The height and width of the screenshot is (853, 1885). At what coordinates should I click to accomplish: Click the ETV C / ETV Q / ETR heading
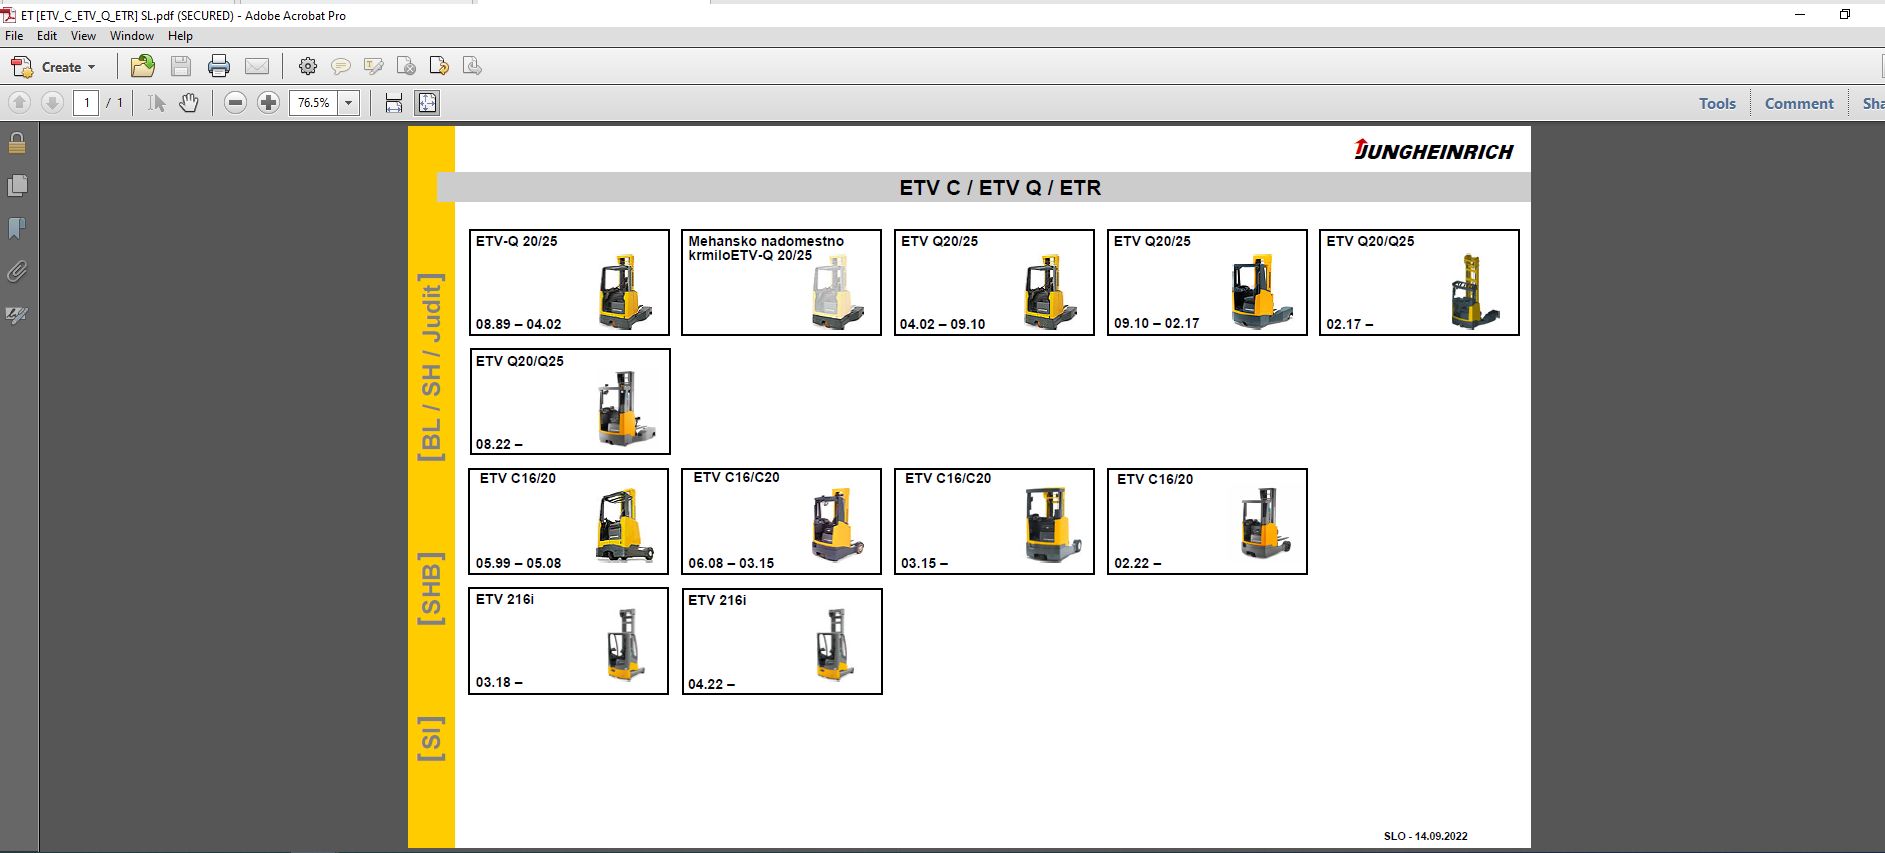tap(1000, 187)
